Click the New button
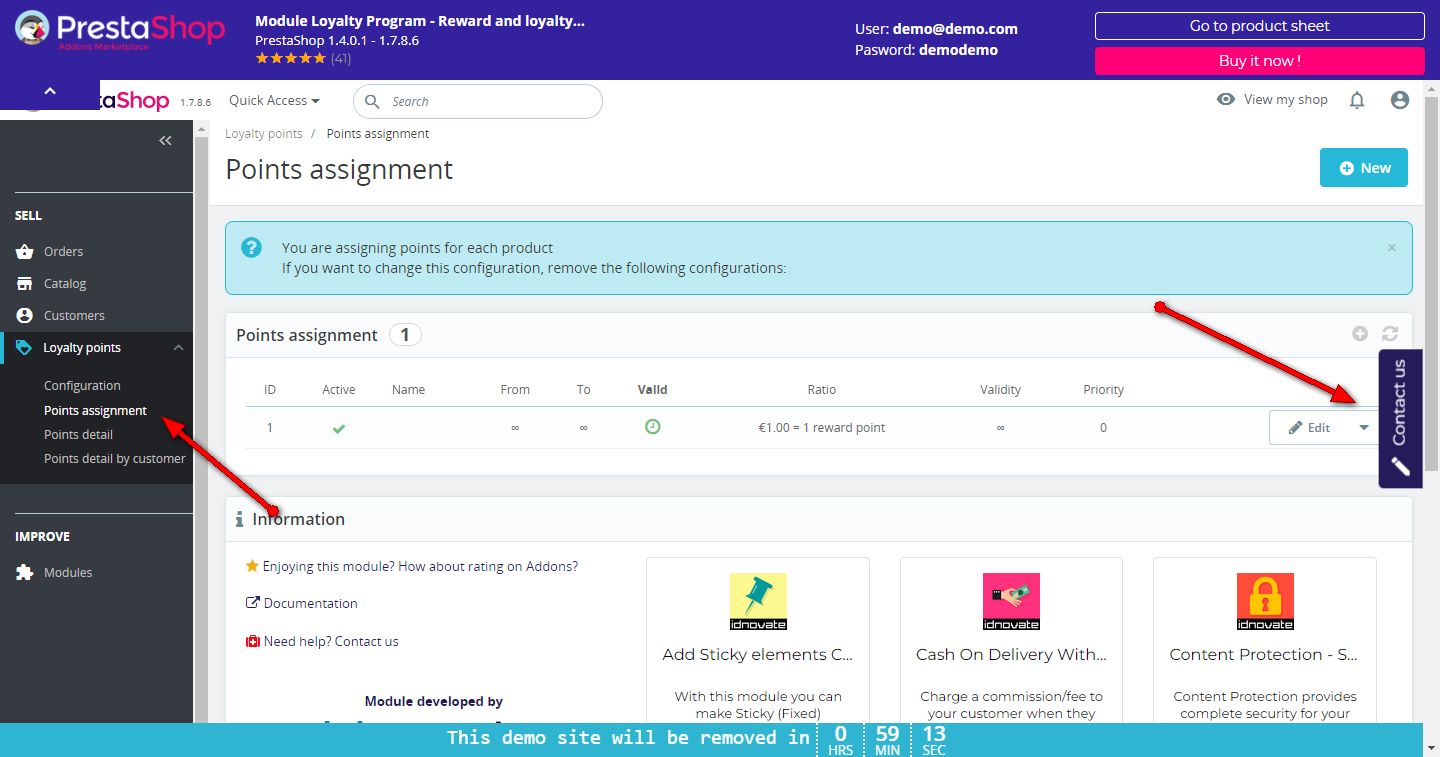The width and height of the screenshot is (1440, 757). click(1364, 168)
